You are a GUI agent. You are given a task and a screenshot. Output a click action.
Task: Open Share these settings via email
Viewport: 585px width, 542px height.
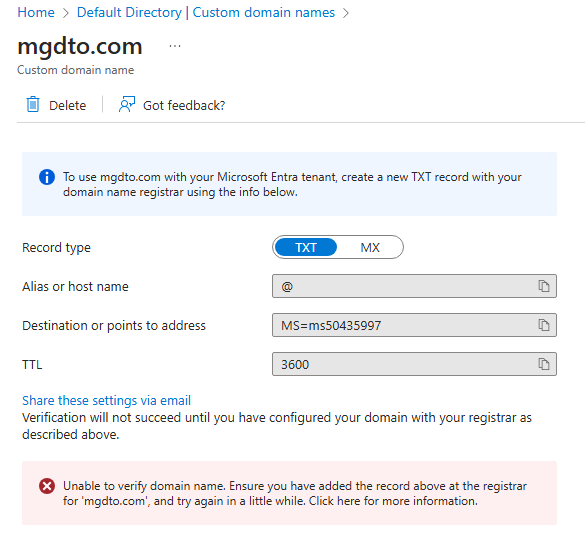point(106,400)
